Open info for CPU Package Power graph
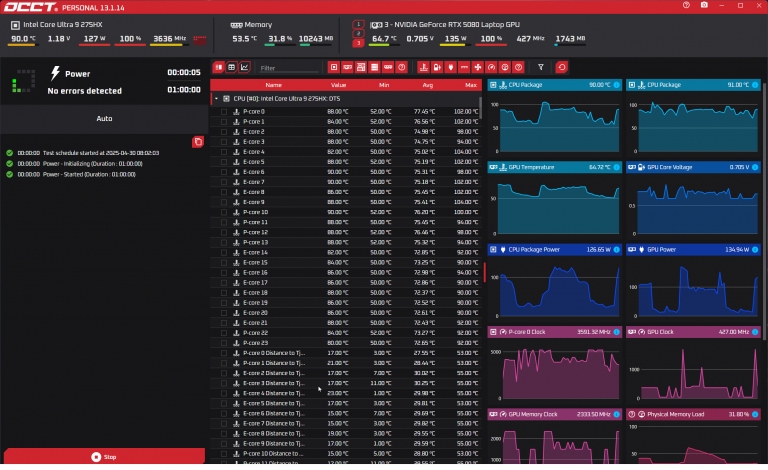 pos(616,250)
